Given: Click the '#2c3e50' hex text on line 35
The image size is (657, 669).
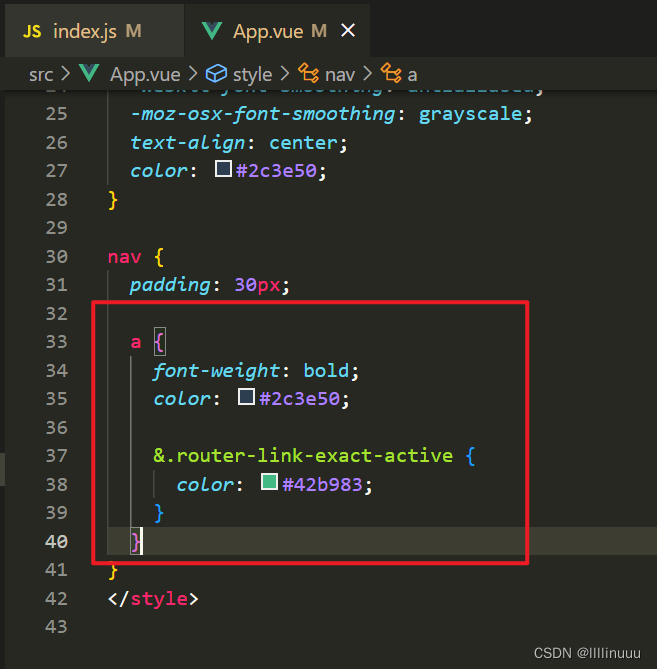Looking at the screenshot, I should [299, 399].
